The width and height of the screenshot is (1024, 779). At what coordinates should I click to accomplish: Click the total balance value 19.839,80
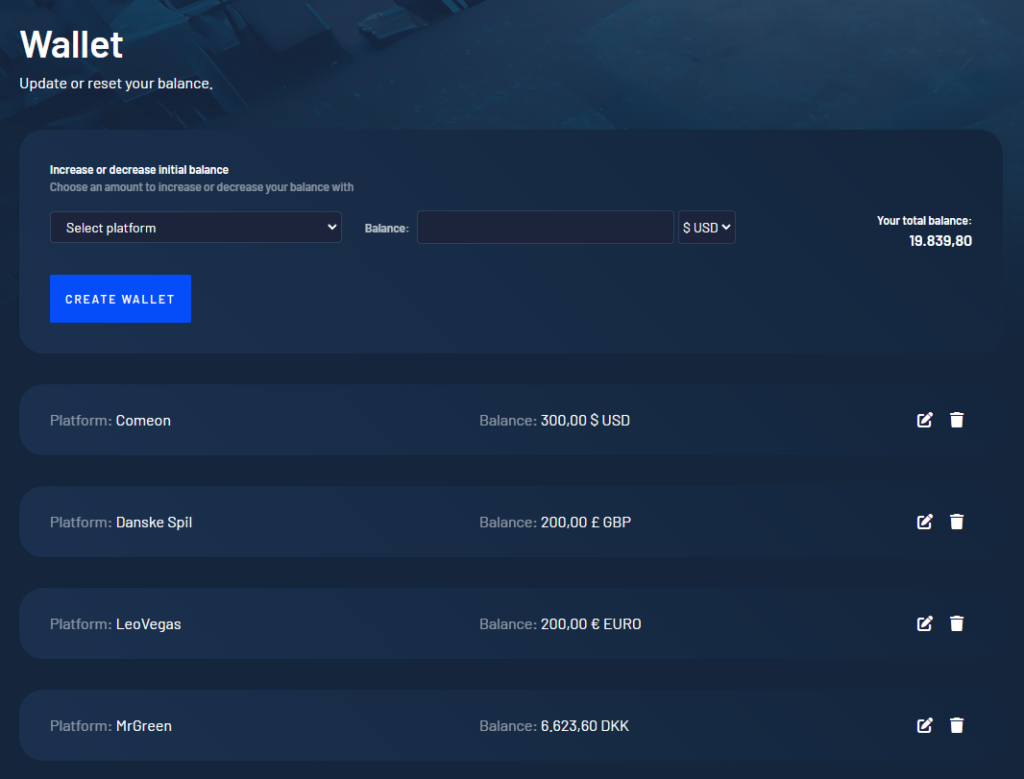[x=940, y=241]
